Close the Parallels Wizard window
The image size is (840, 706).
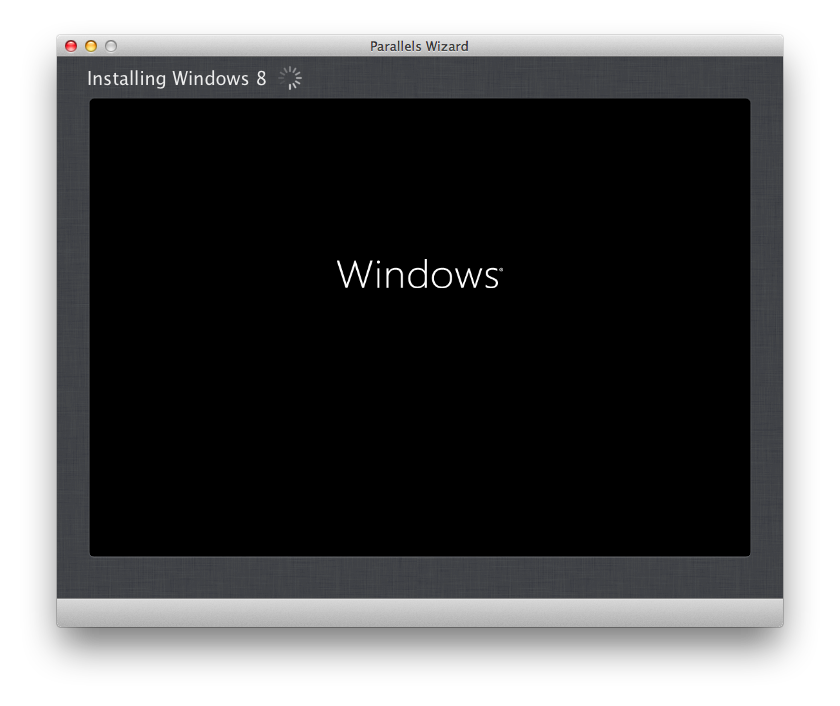[71, 46]
